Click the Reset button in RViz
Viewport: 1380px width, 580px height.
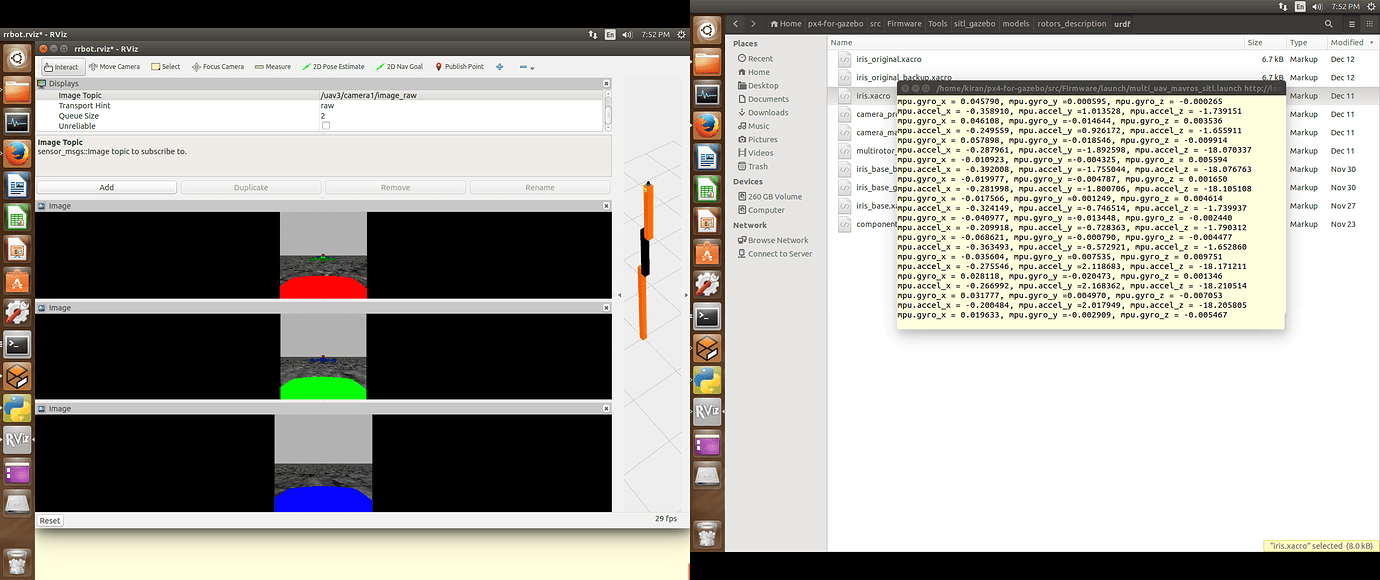pos(49,520)
